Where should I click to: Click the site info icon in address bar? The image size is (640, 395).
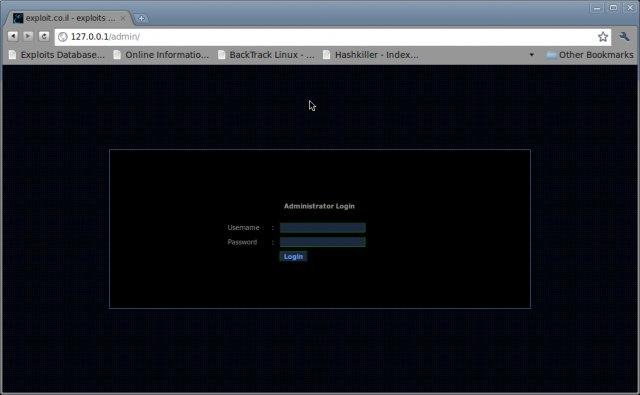[x=62, y=37]
